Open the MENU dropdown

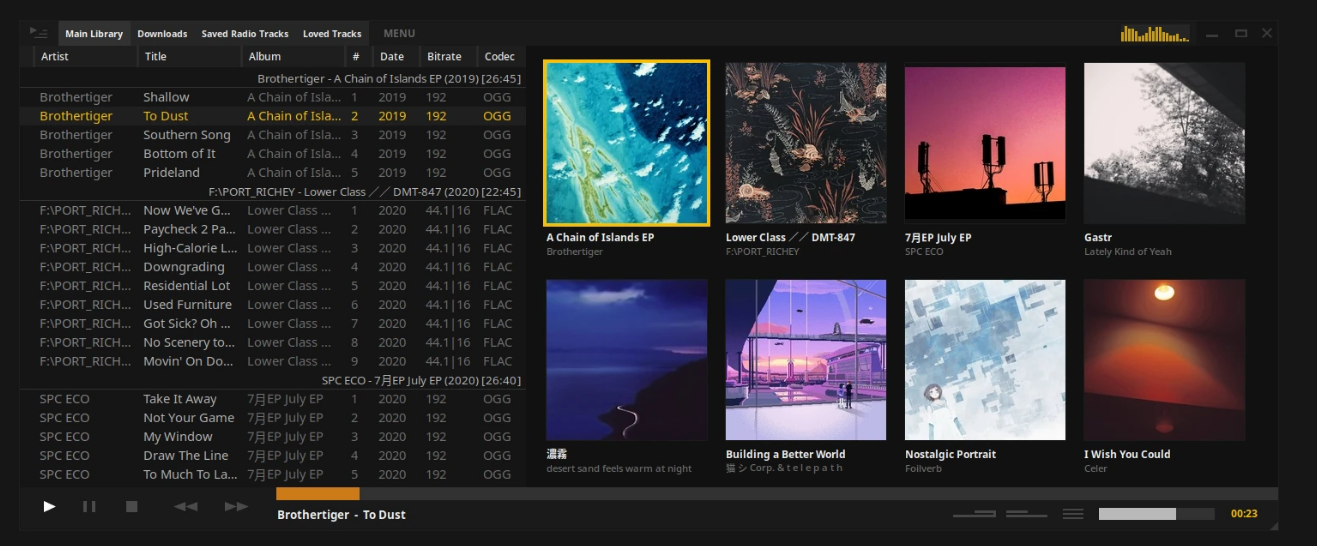tap(399, 34)
